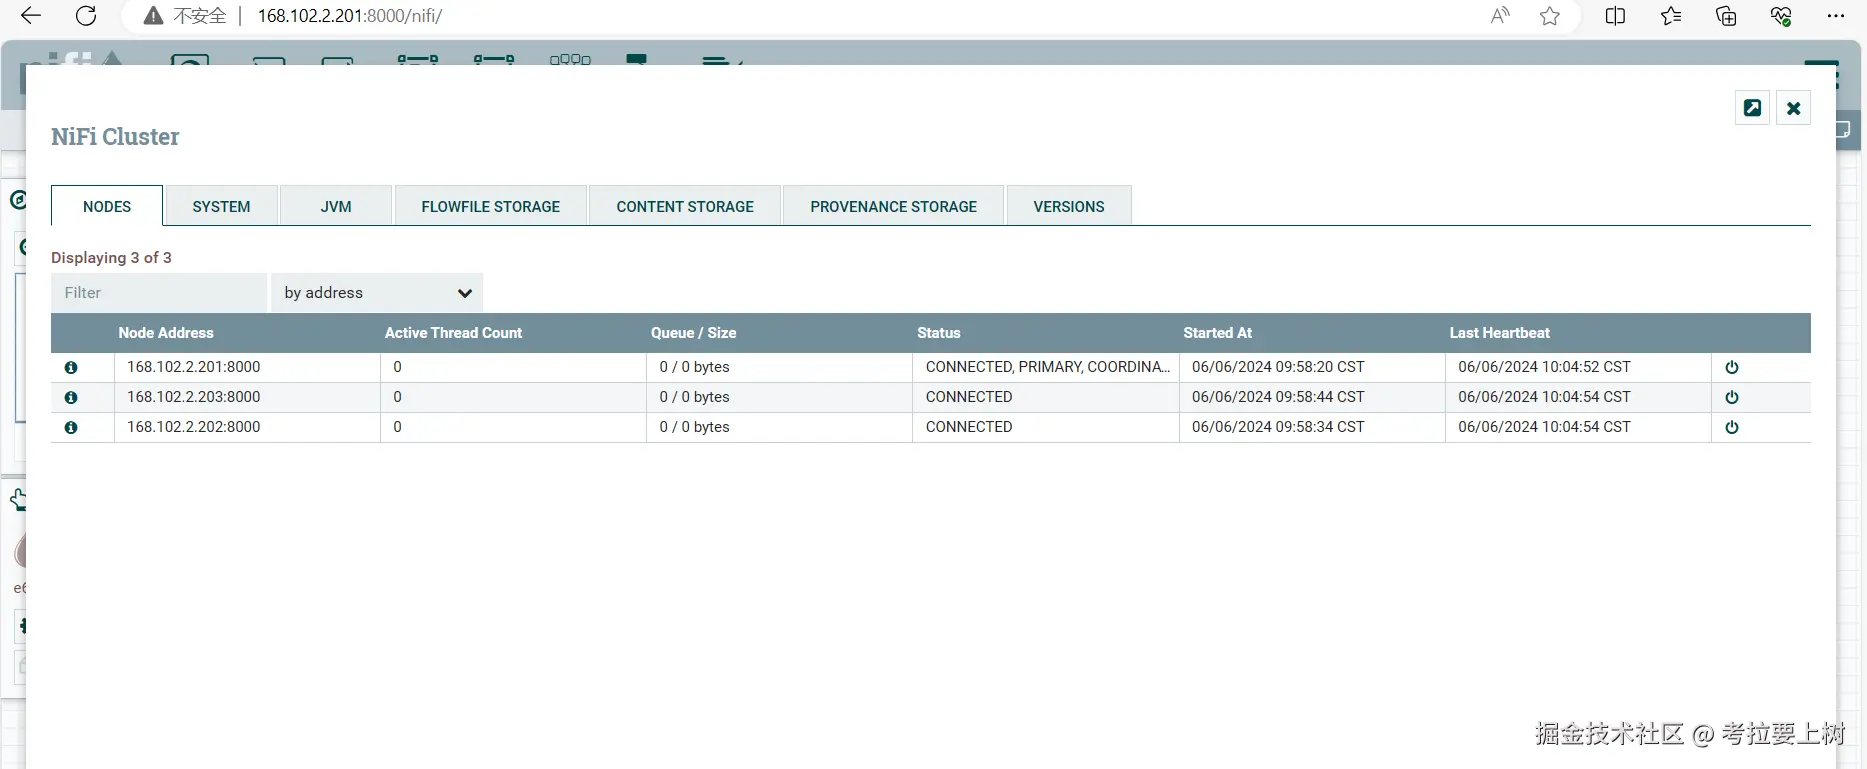Click the browser back arrow
Image resolution: width=1867 pixels, height=769 pixels.
point(31,16)
